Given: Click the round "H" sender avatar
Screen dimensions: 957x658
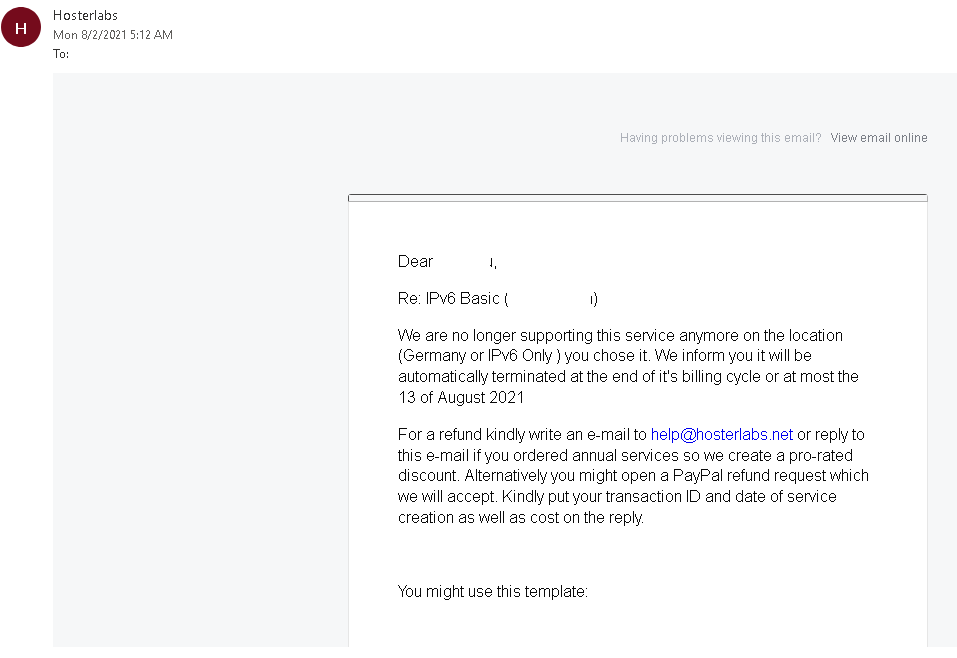Looking at the screenshot, I should 21,29.
